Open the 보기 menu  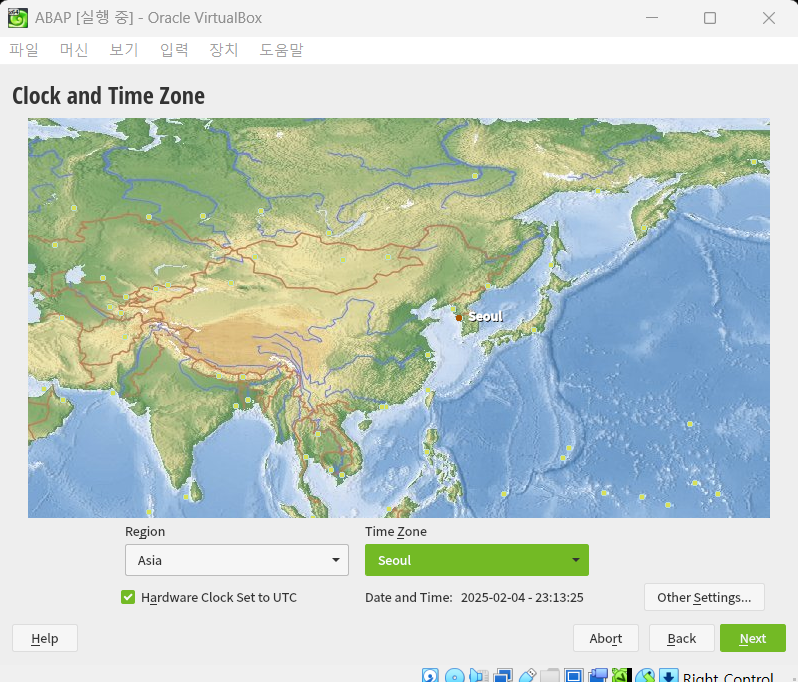124,50
